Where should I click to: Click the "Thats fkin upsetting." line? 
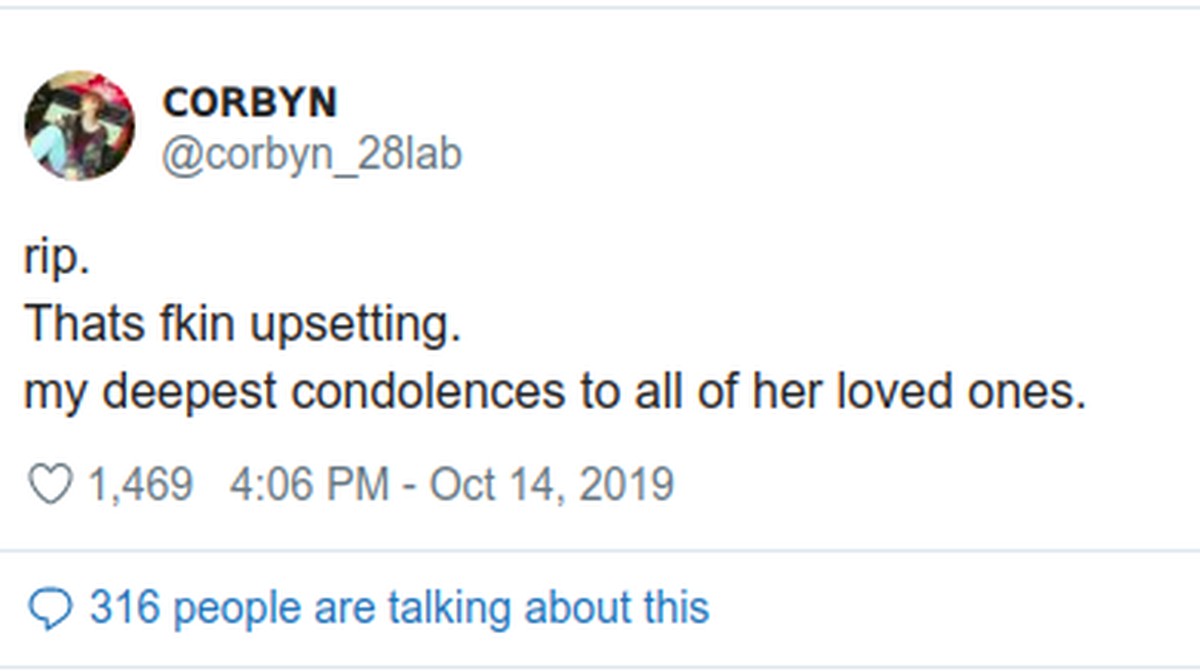point(241,325)
